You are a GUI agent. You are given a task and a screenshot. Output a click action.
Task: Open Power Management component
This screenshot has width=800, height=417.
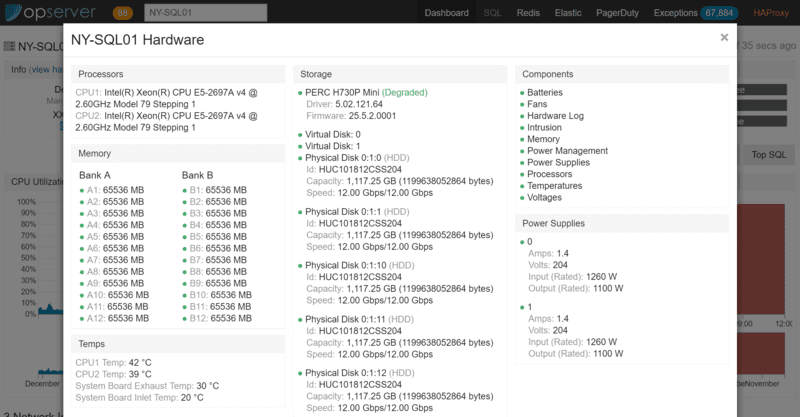(x=567, y=151)
